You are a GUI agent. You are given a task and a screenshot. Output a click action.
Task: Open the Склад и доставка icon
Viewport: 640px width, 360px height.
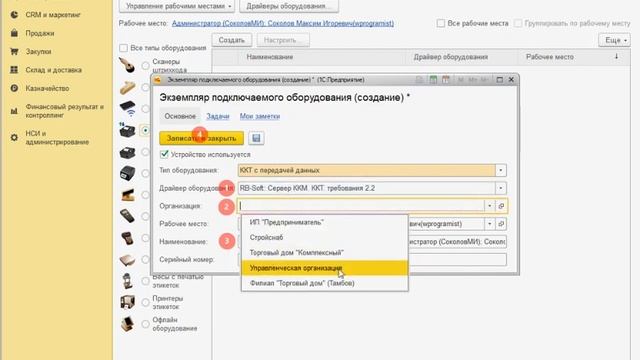(14, 70)
